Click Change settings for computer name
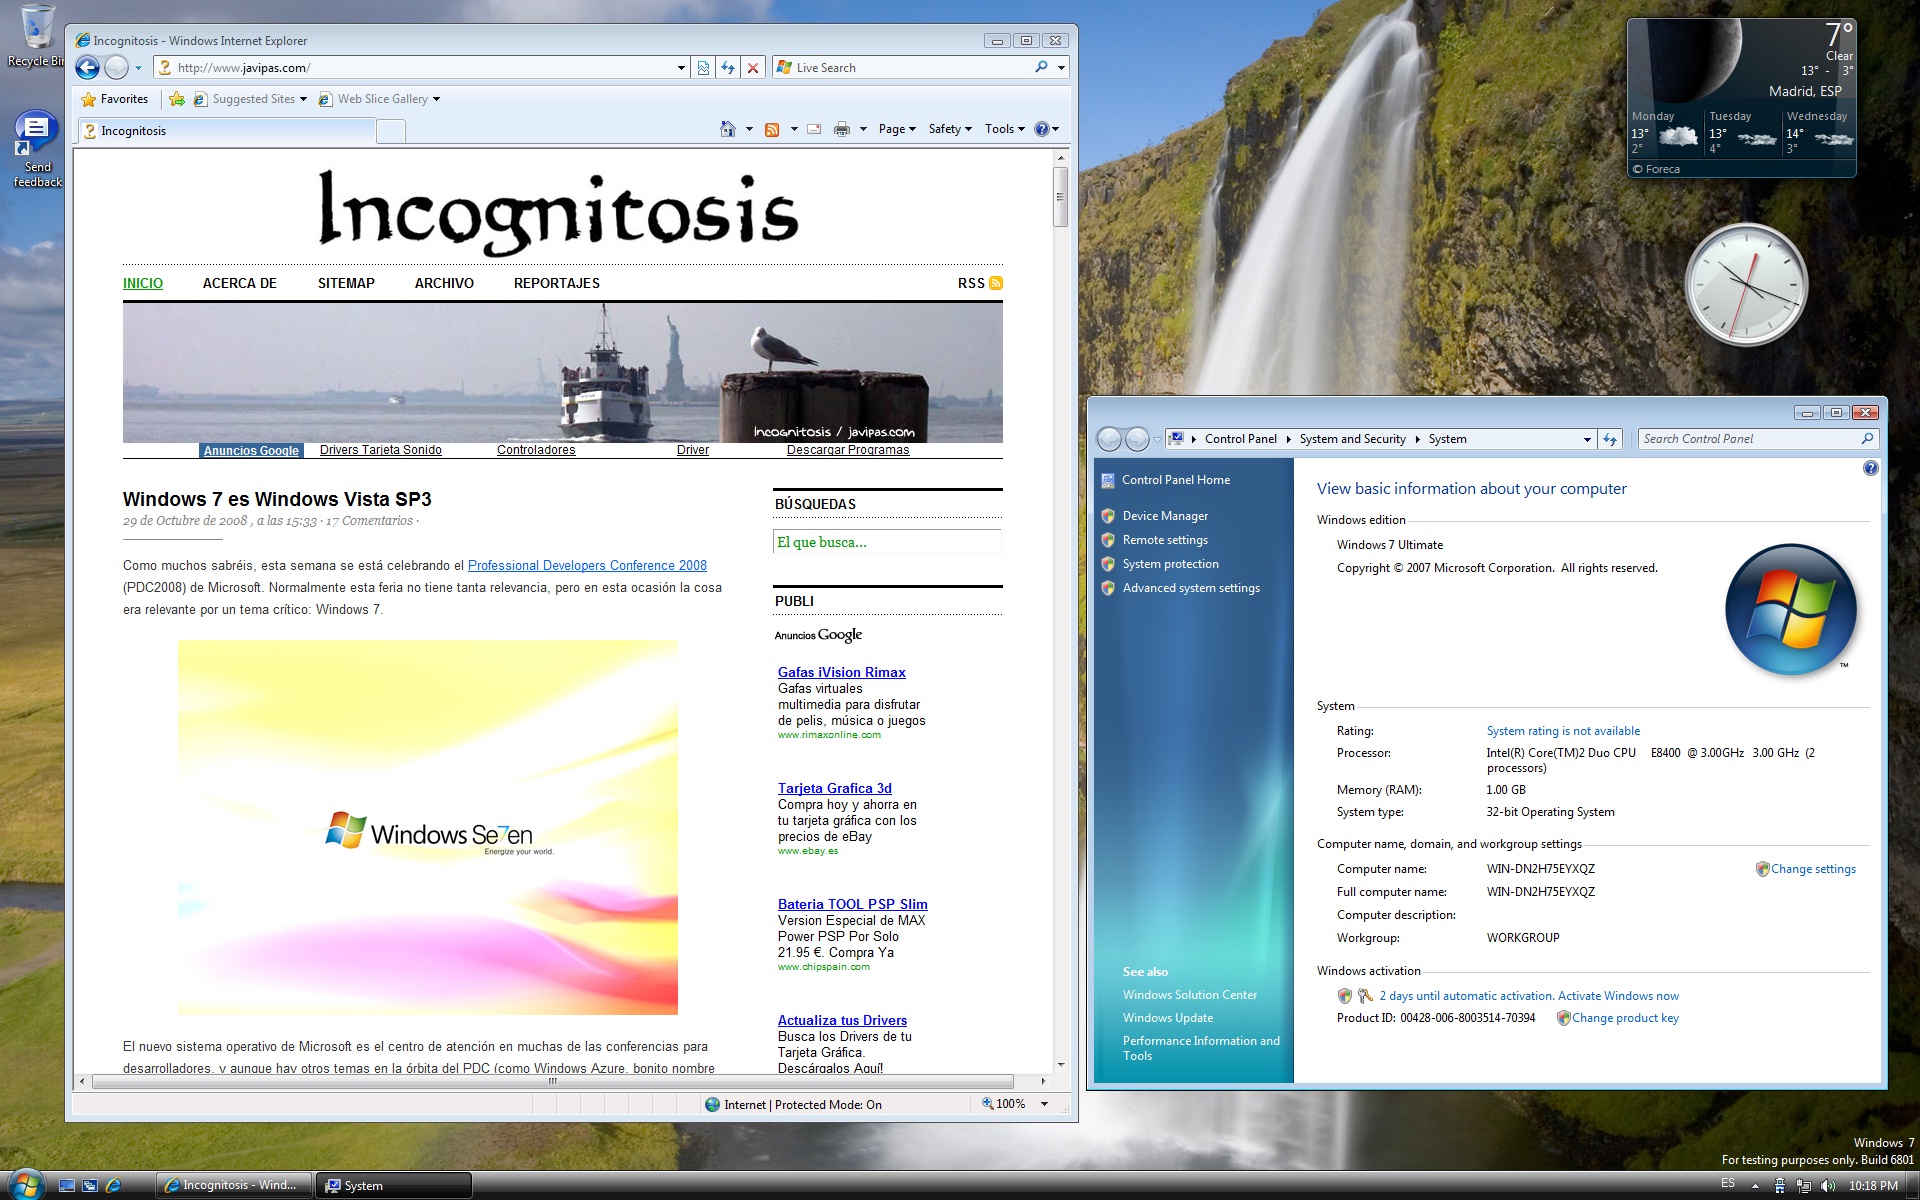The image size is (1920, 1200). (1813, 869)
